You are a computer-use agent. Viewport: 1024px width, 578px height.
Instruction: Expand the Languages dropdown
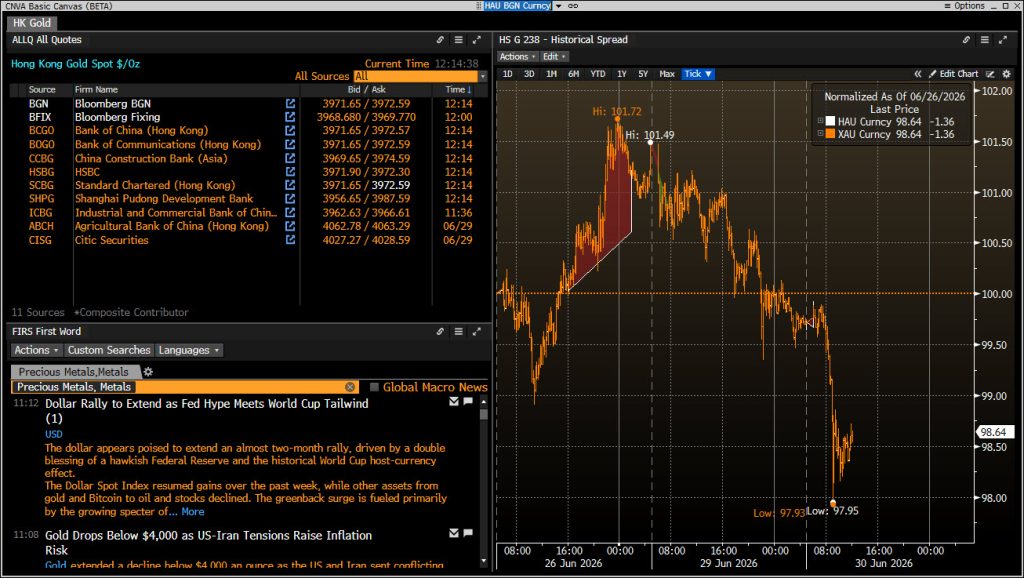click(189, 351)
